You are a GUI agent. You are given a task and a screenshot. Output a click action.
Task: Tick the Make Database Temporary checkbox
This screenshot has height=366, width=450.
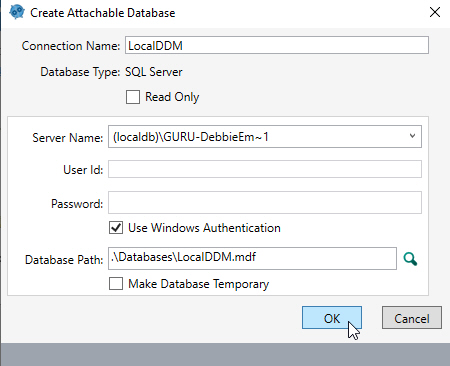116,284
